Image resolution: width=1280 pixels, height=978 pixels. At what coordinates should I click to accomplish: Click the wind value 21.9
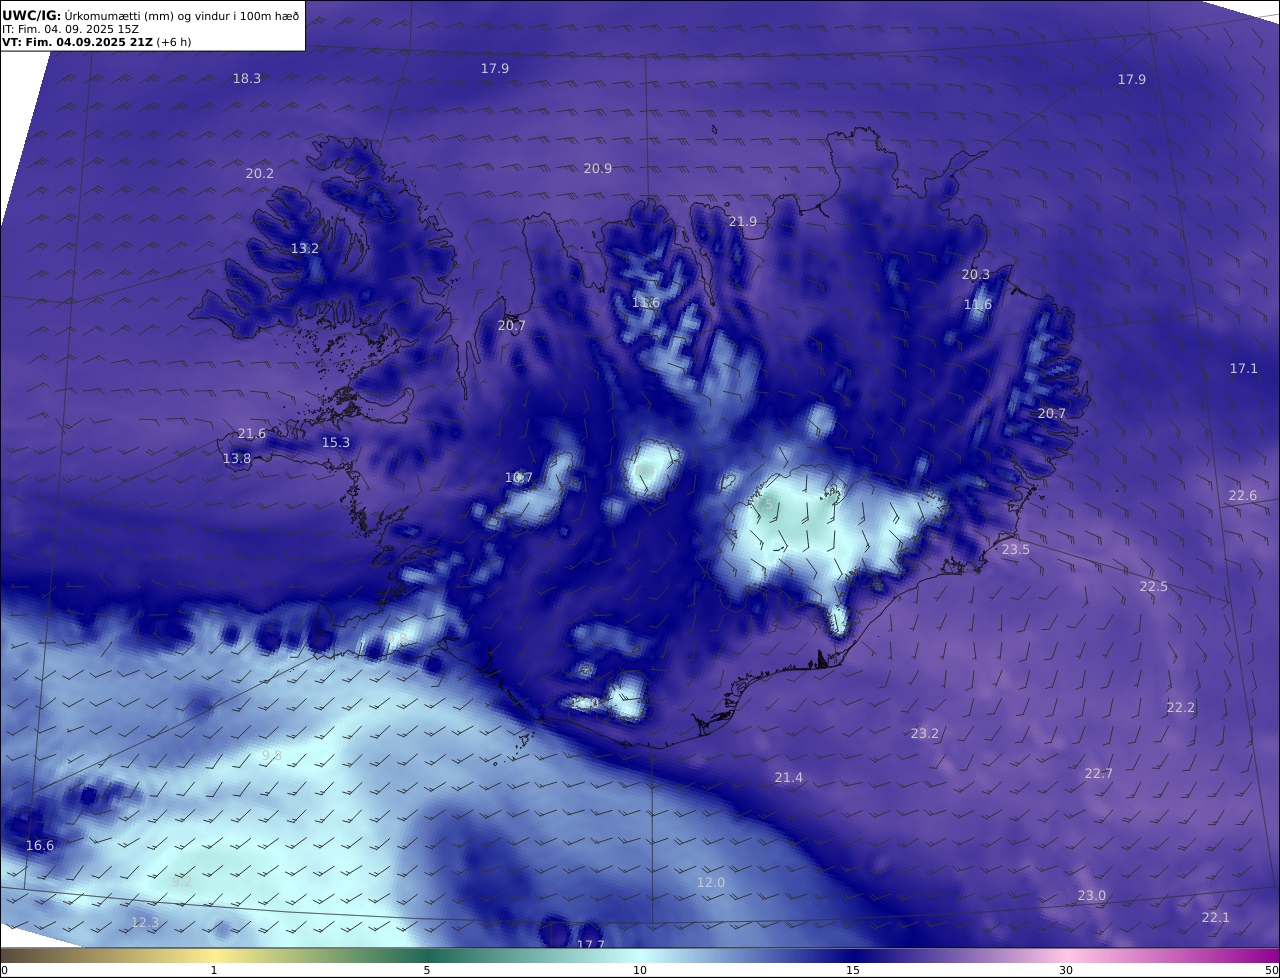pyautogui.click(x=743, y=221)
